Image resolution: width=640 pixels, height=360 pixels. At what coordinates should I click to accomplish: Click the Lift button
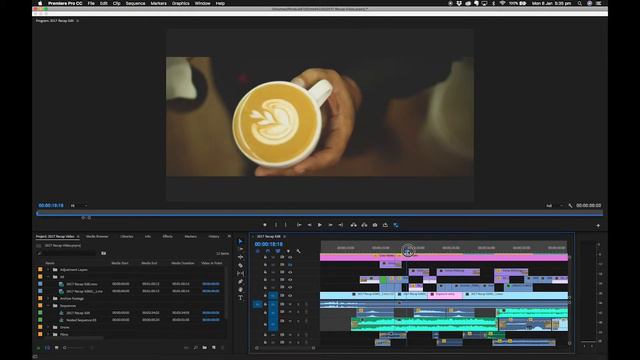(353, 225)
